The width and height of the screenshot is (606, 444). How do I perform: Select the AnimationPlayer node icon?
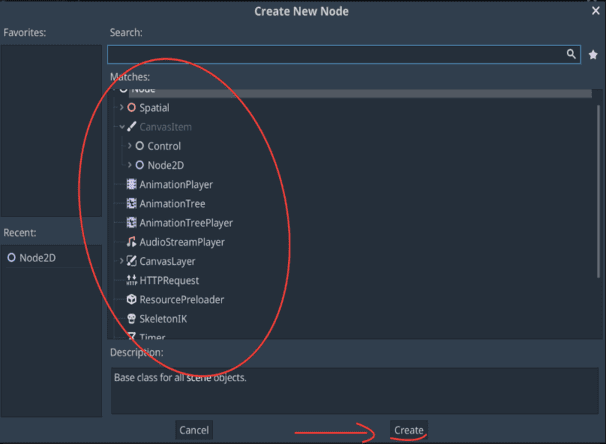[x=131, y=185]
